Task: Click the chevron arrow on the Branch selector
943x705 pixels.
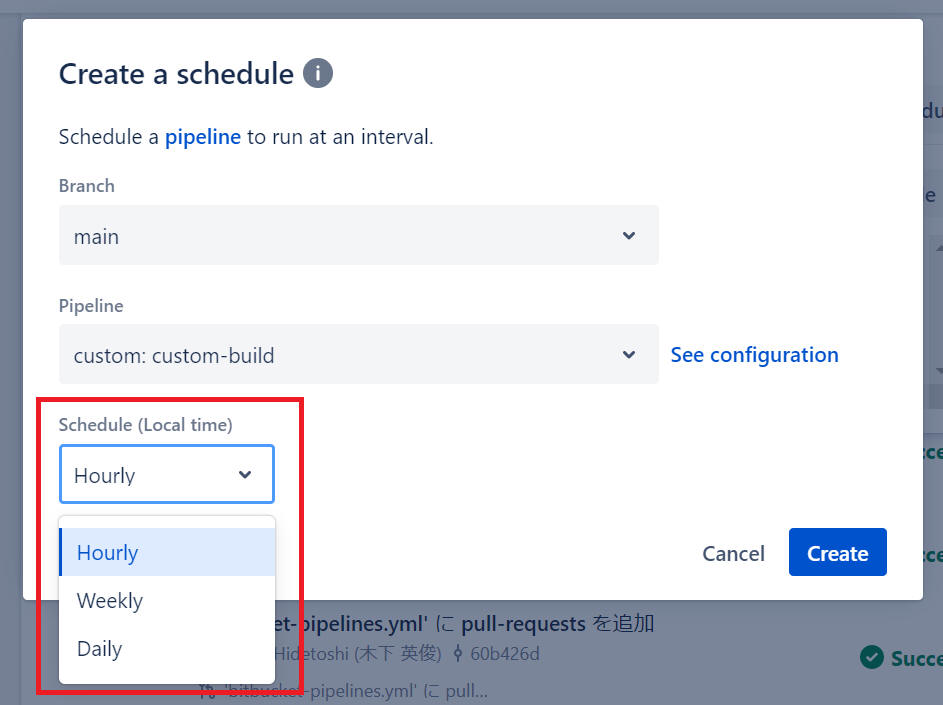Action: [x=629, y=235]
